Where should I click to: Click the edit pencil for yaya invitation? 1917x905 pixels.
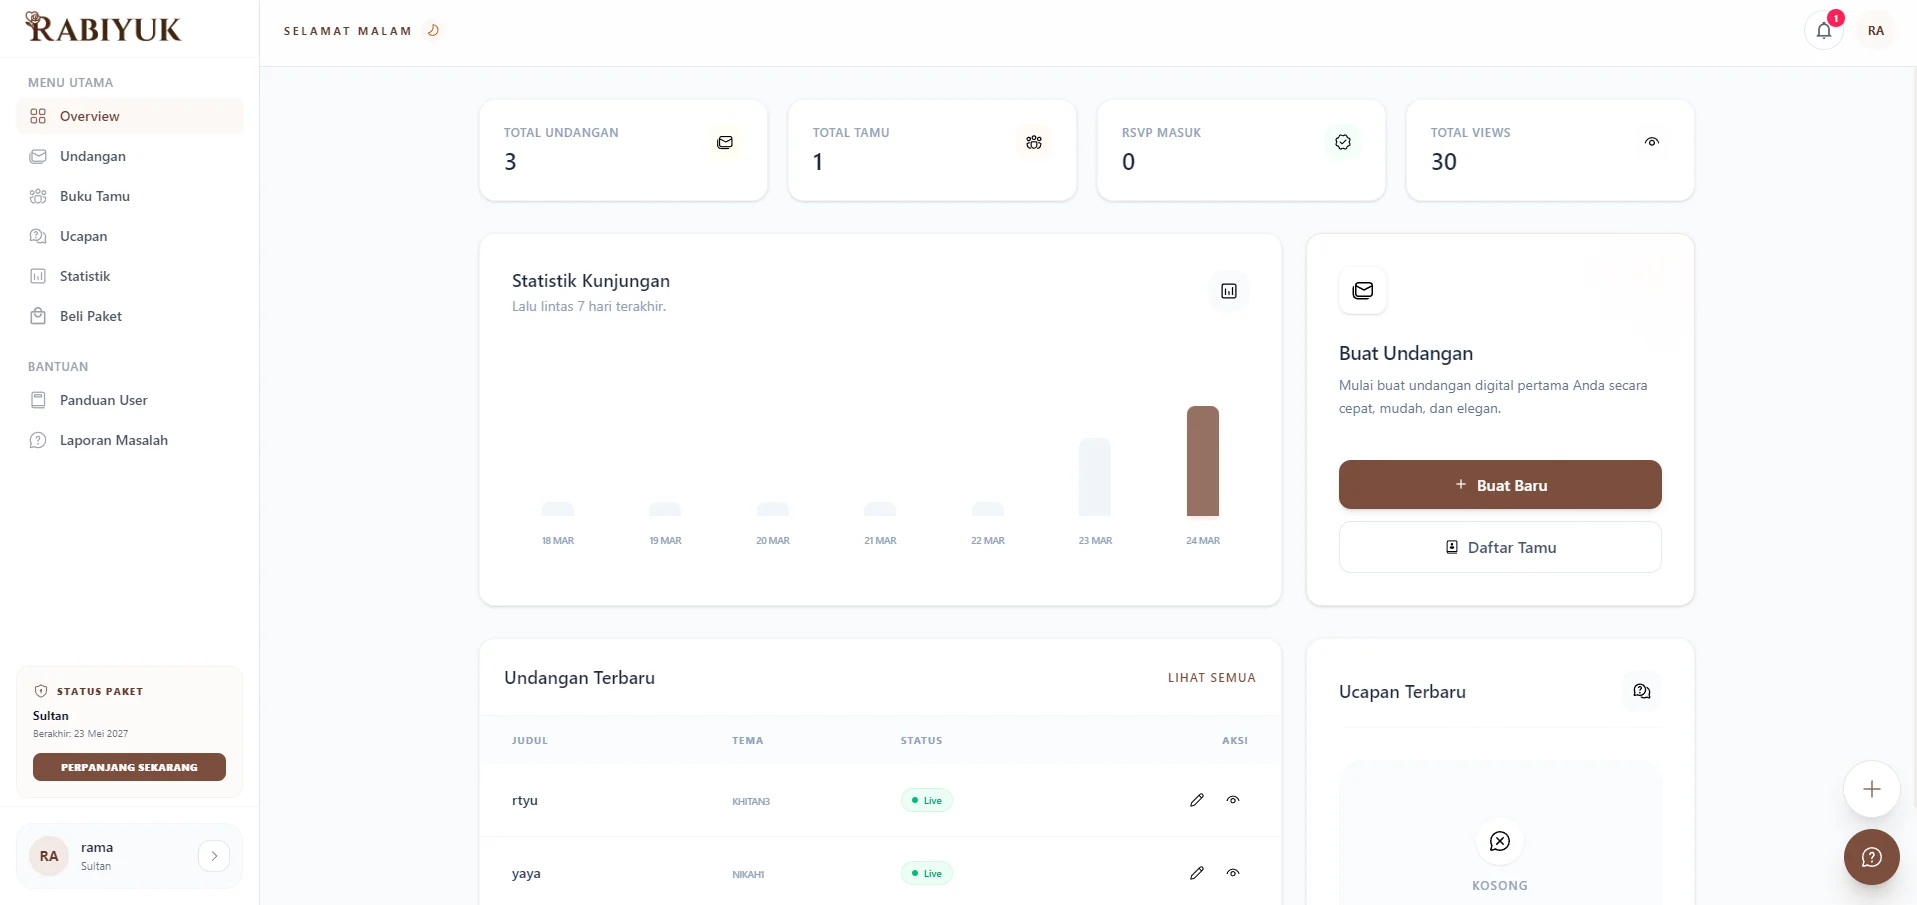[1196, 873]
